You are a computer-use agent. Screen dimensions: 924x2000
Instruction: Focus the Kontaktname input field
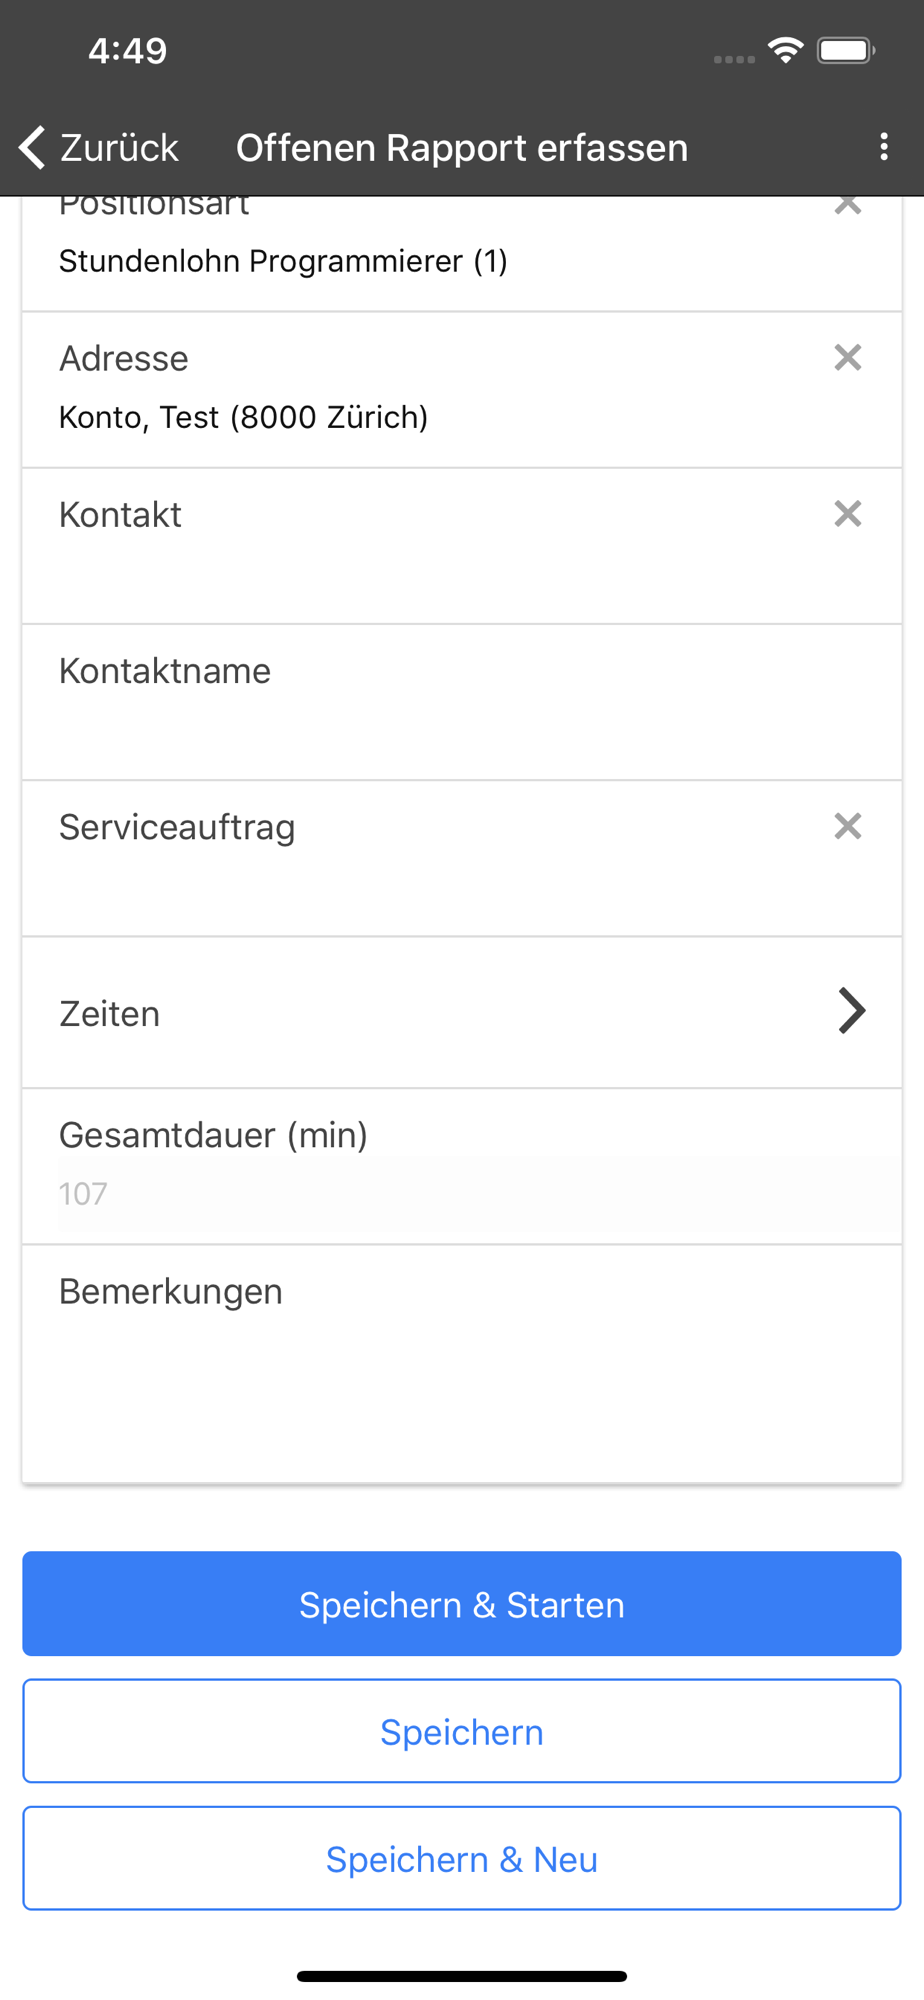tap(462, 702)
